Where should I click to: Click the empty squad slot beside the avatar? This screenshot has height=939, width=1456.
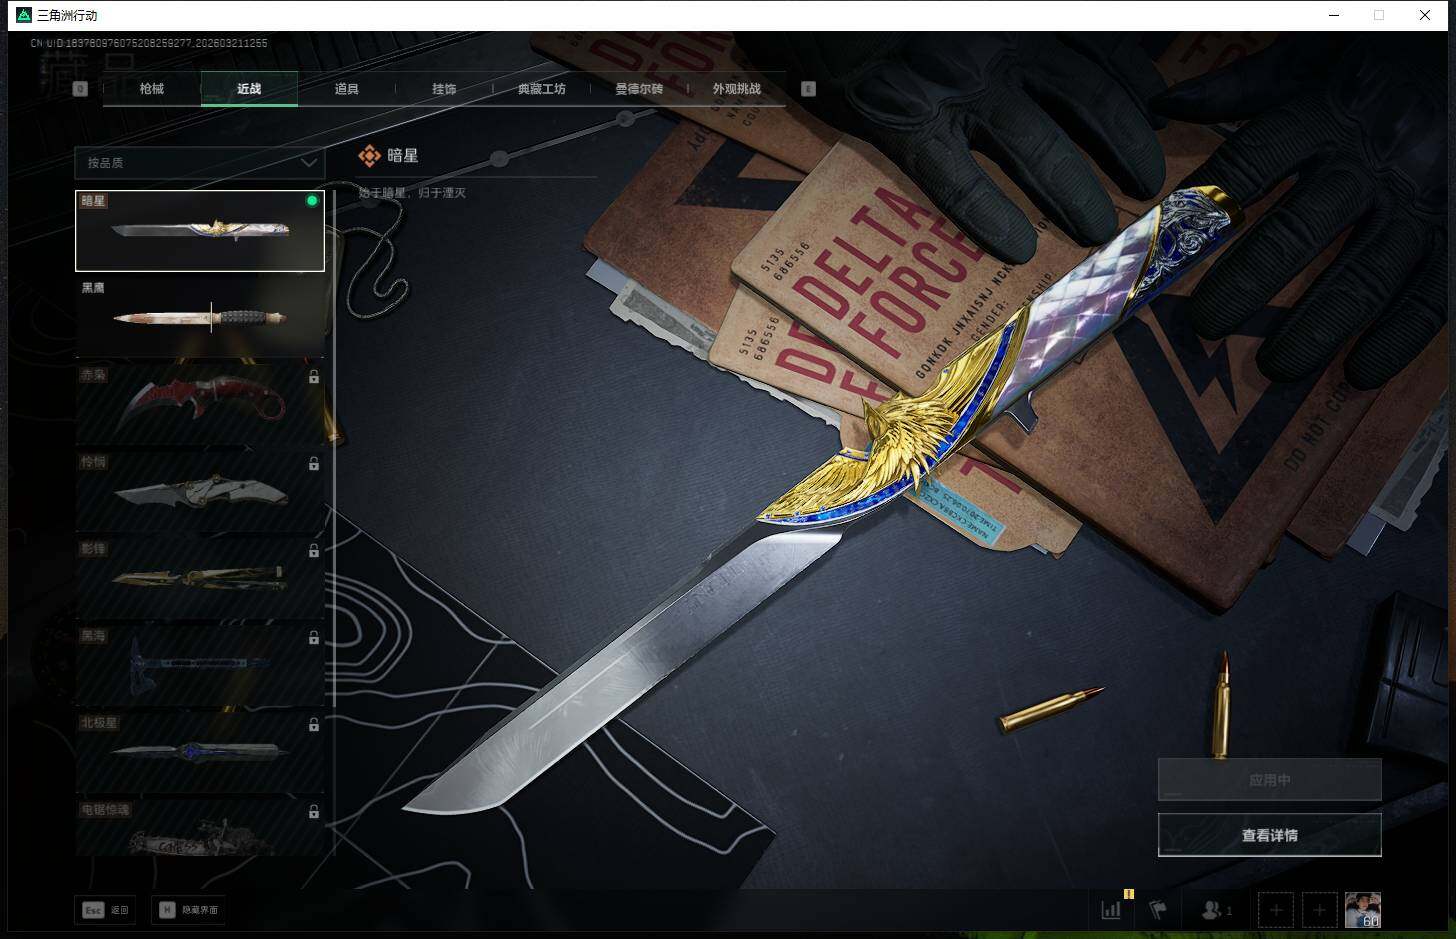pos(1319,910)
